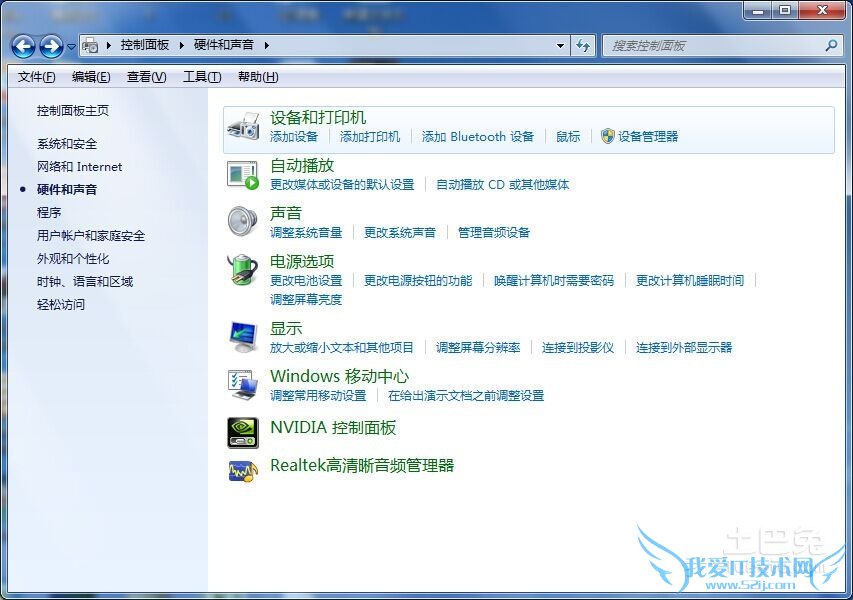Expand the arrow after 控制面板 breadcrumb
The height and width of the screenshot is (600, 853).
coord(182,45)
